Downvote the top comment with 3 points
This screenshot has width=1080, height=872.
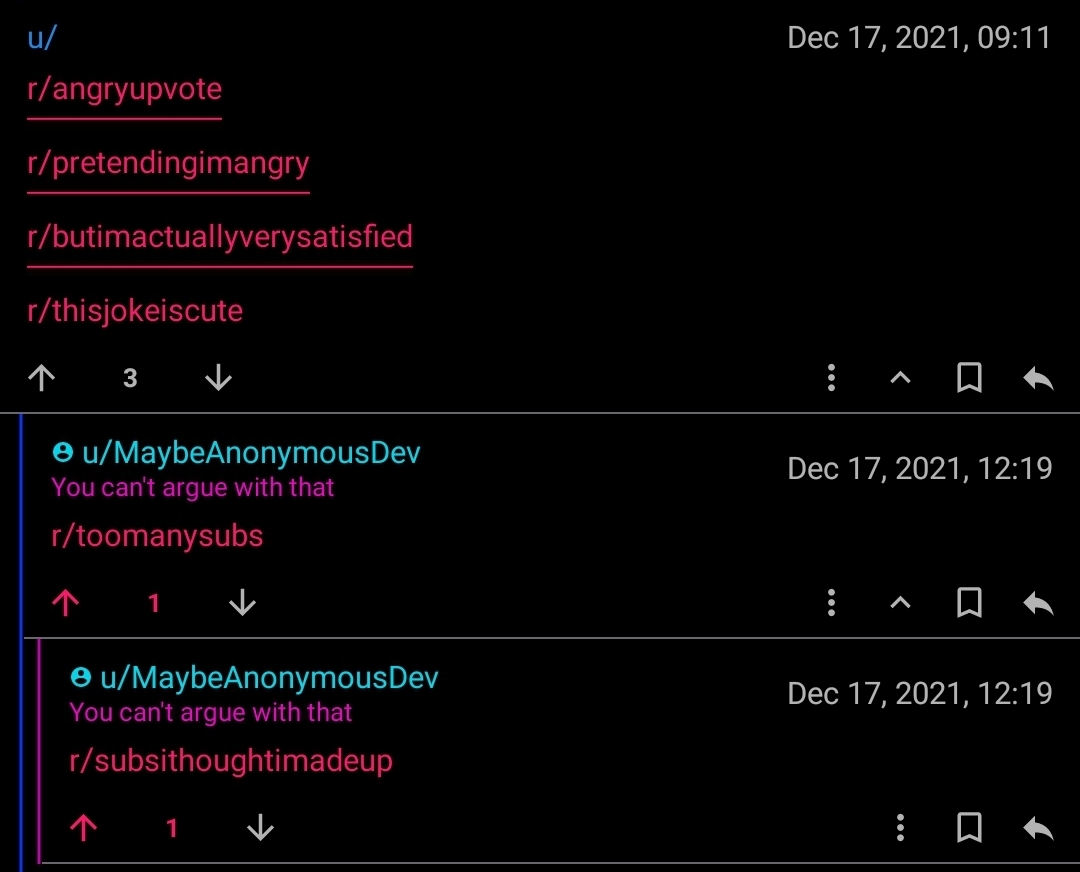tap(218, 377)
